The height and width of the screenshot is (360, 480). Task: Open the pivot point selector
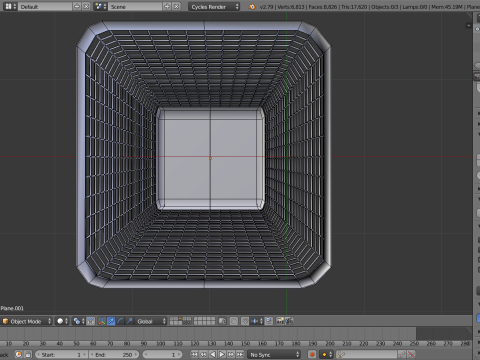coord(79,321)
